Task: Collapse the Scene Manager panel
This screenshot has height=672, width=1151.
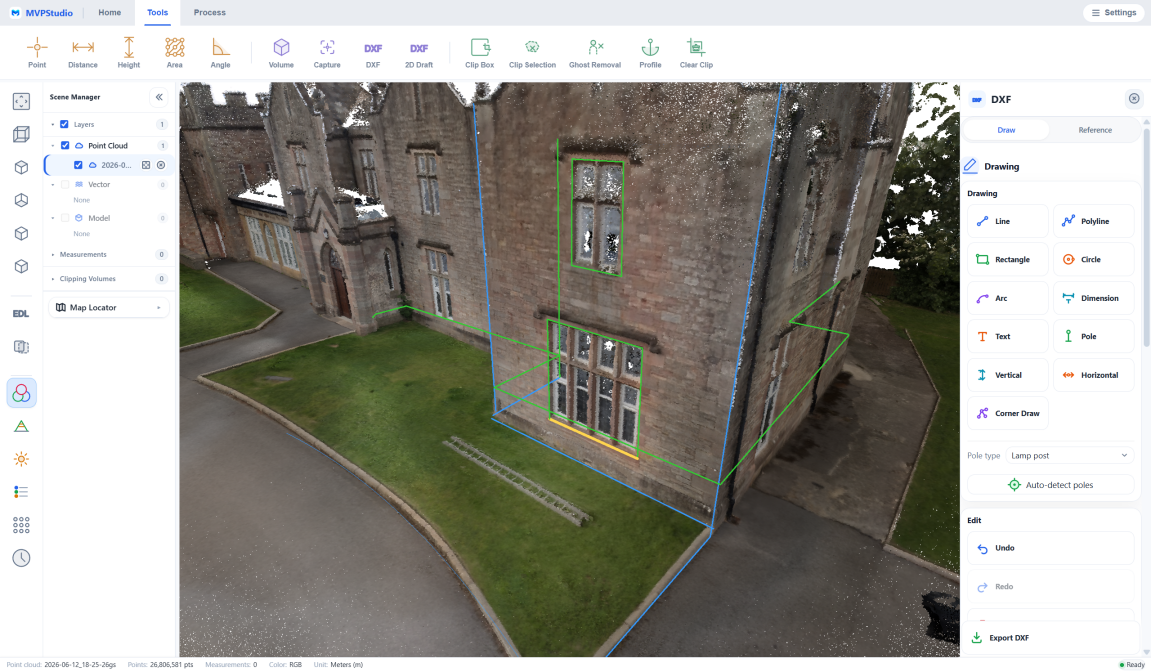Action: point(159,97)
